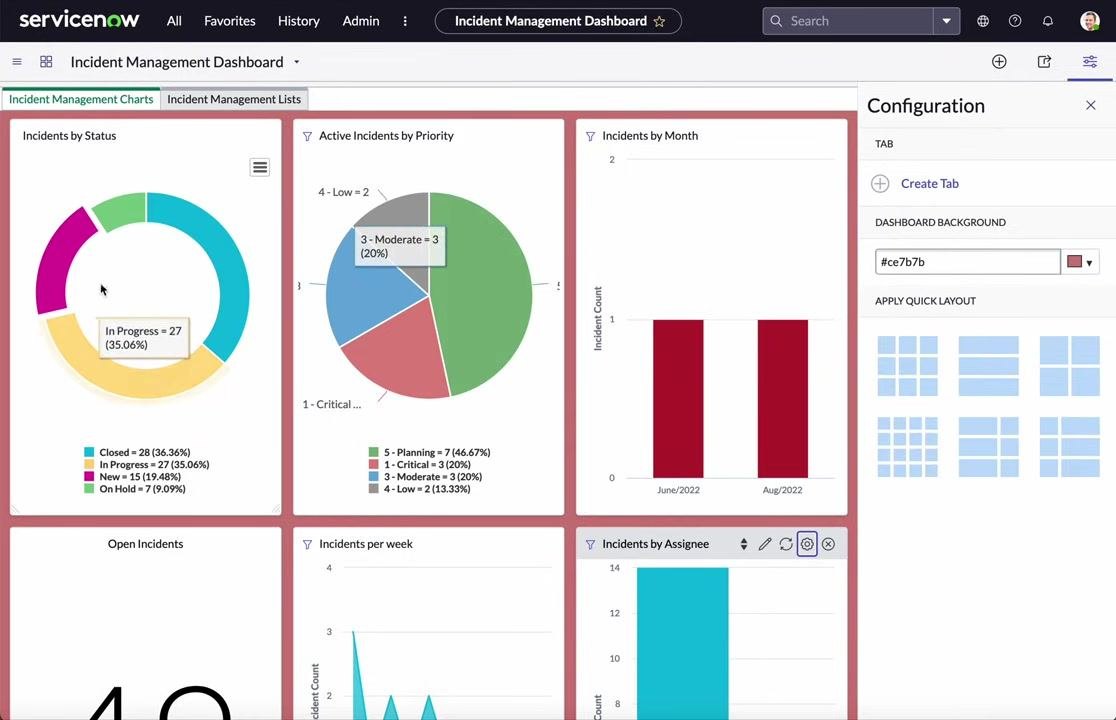Open the Favorites menu
This screenshot has height=720, width=1116.
229,21
